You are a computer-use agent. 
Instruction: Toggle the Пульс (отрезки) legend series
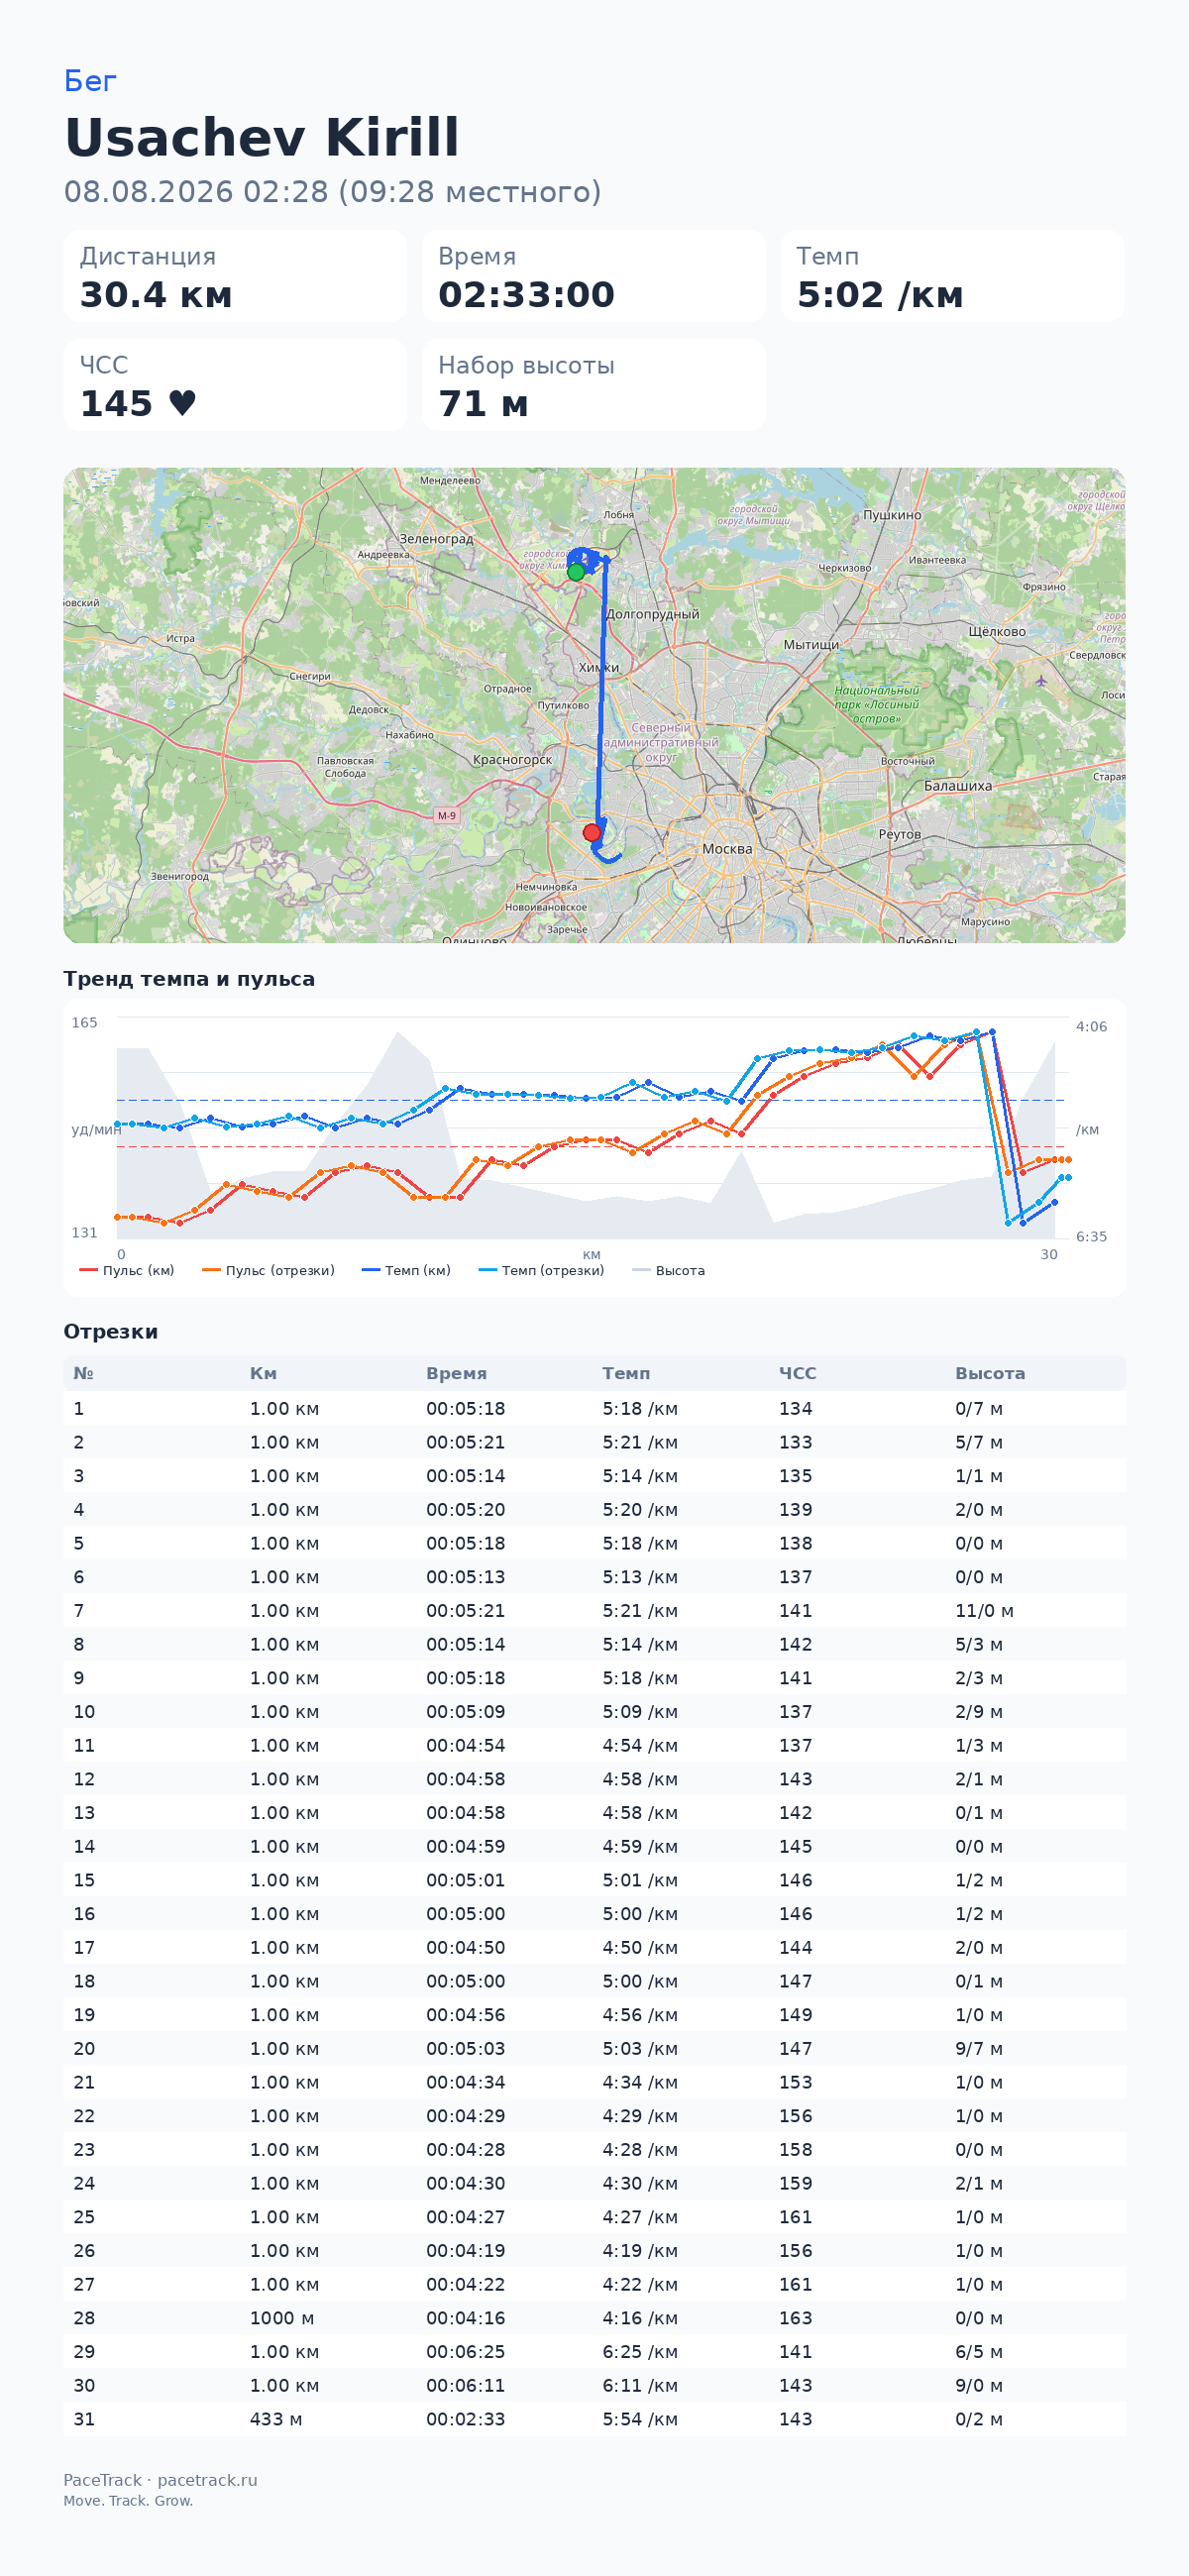268,1270
